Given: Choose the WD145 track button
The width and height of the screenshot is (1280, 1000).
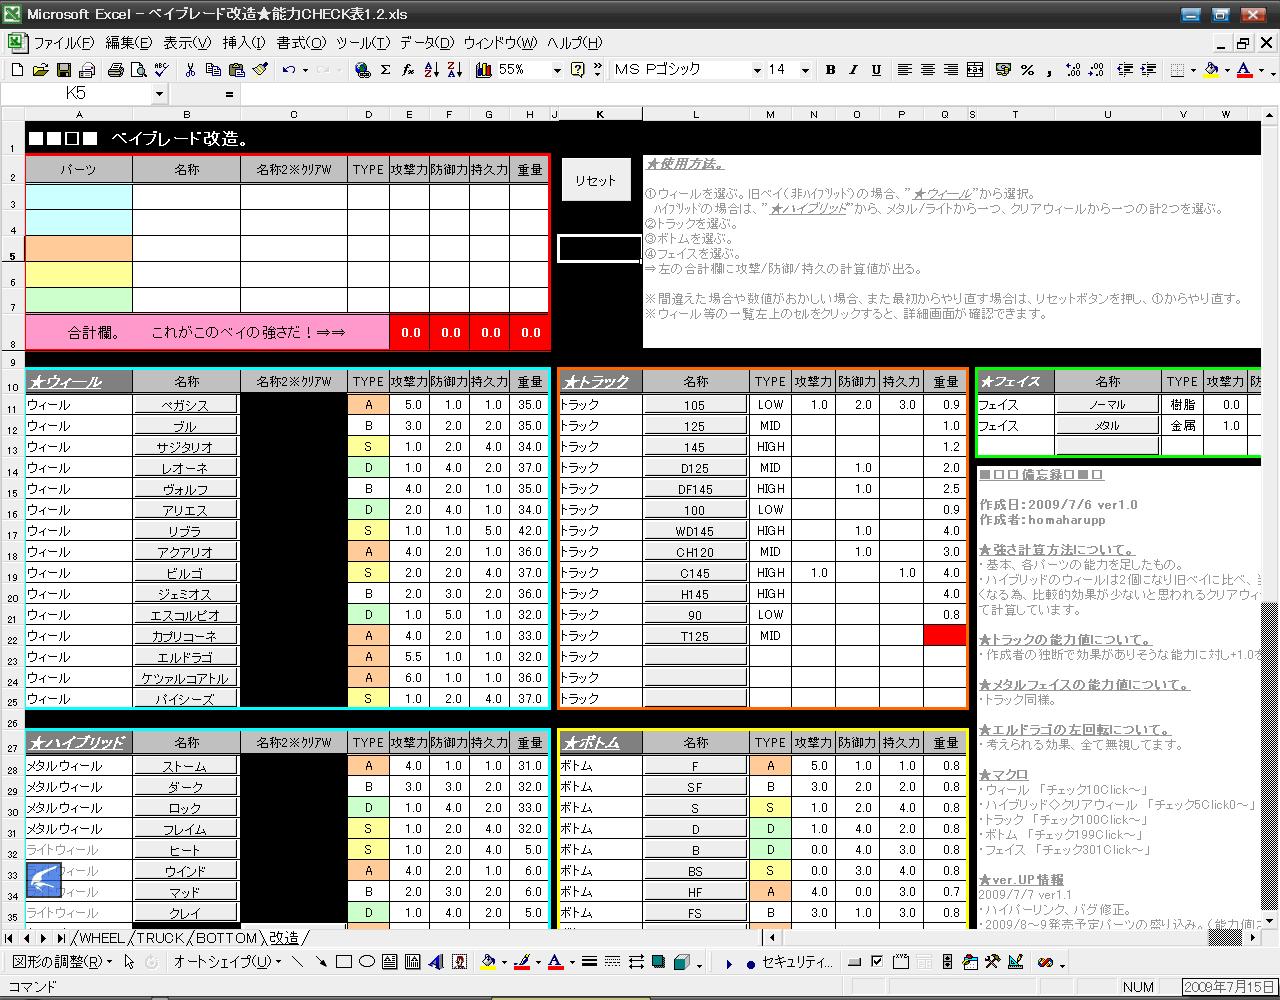Looking at the screenshot, I should [x=695, y=531].
